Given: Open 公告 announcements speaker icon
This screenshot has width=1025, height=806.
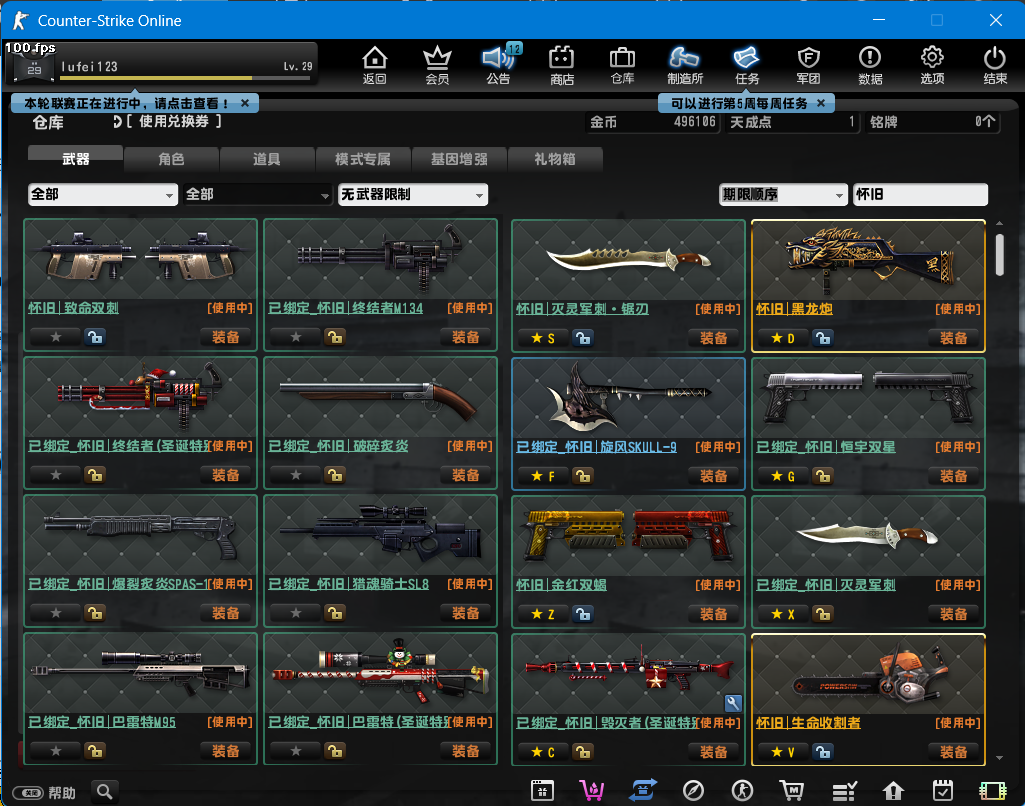Looking at the screenshot, I should [x=498, y=65].
